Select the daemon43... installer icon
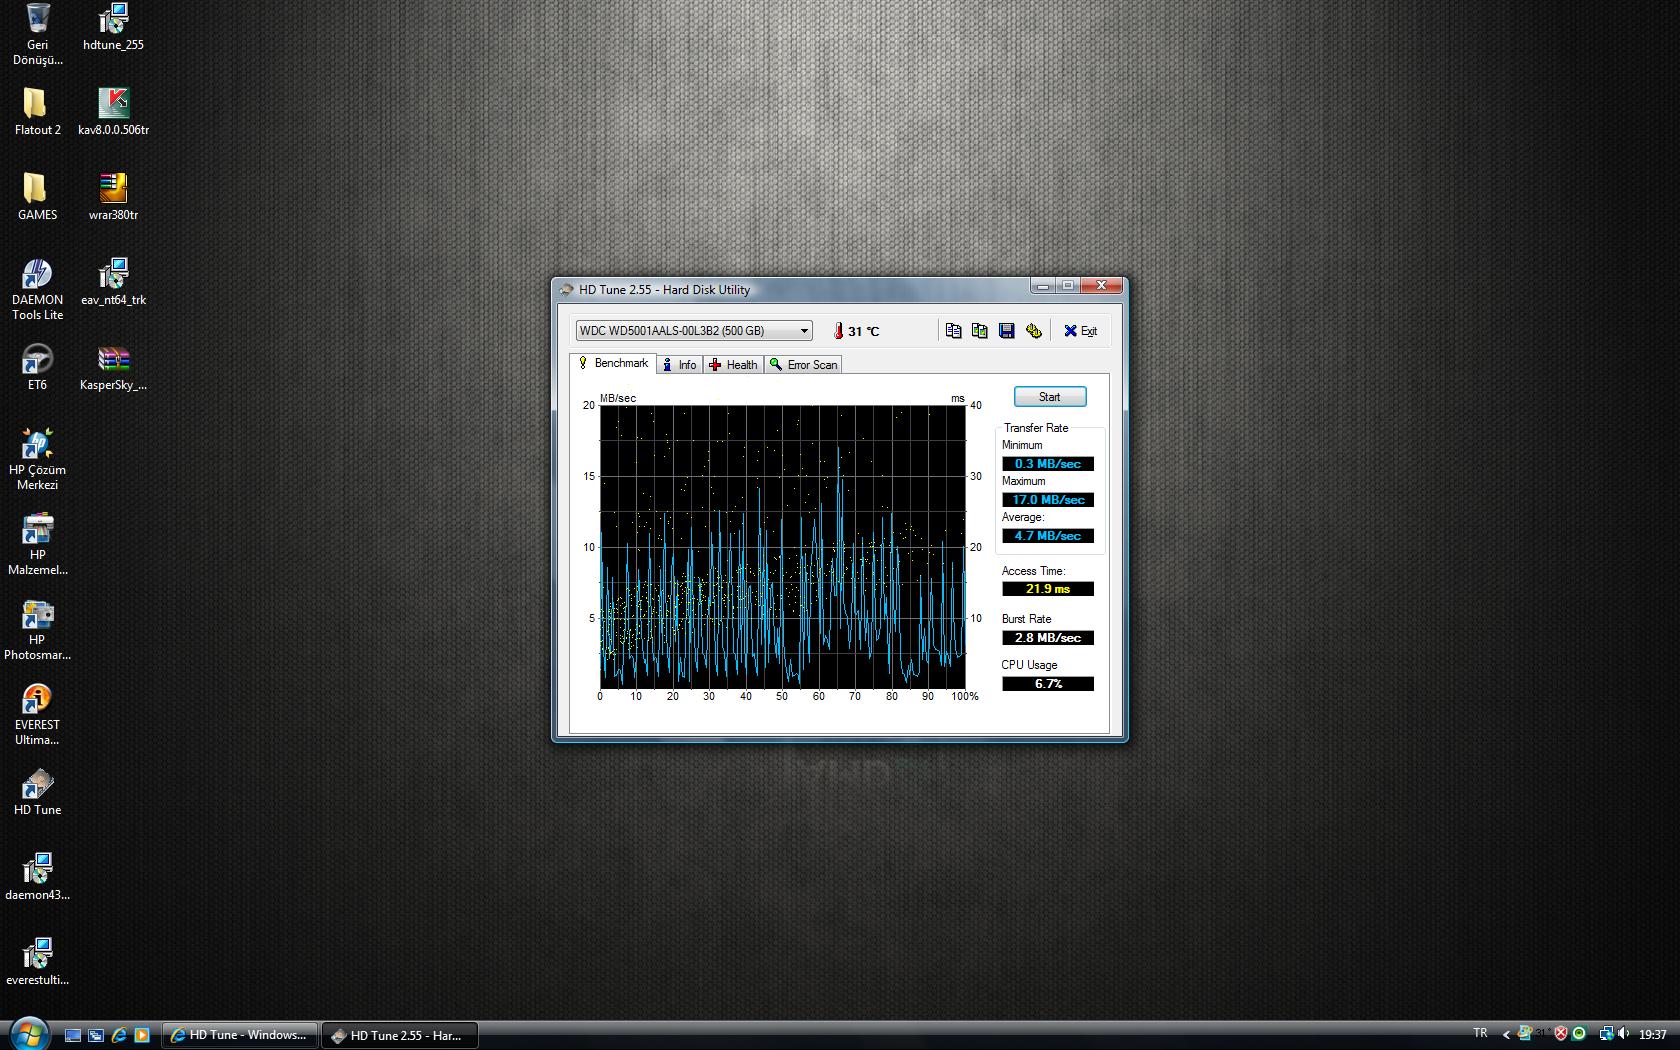Image resolution: width=1680 pixels, height=1050 pixels. [x=38, y=877]
